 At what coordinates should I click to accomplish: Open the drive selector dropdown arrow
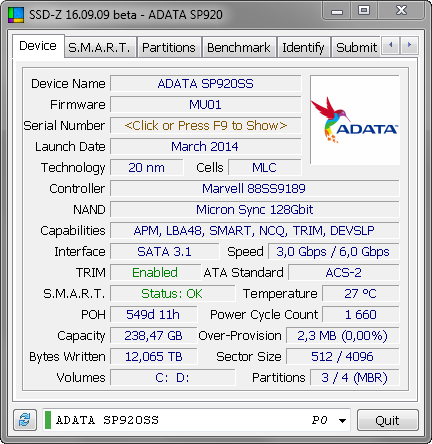342,420
